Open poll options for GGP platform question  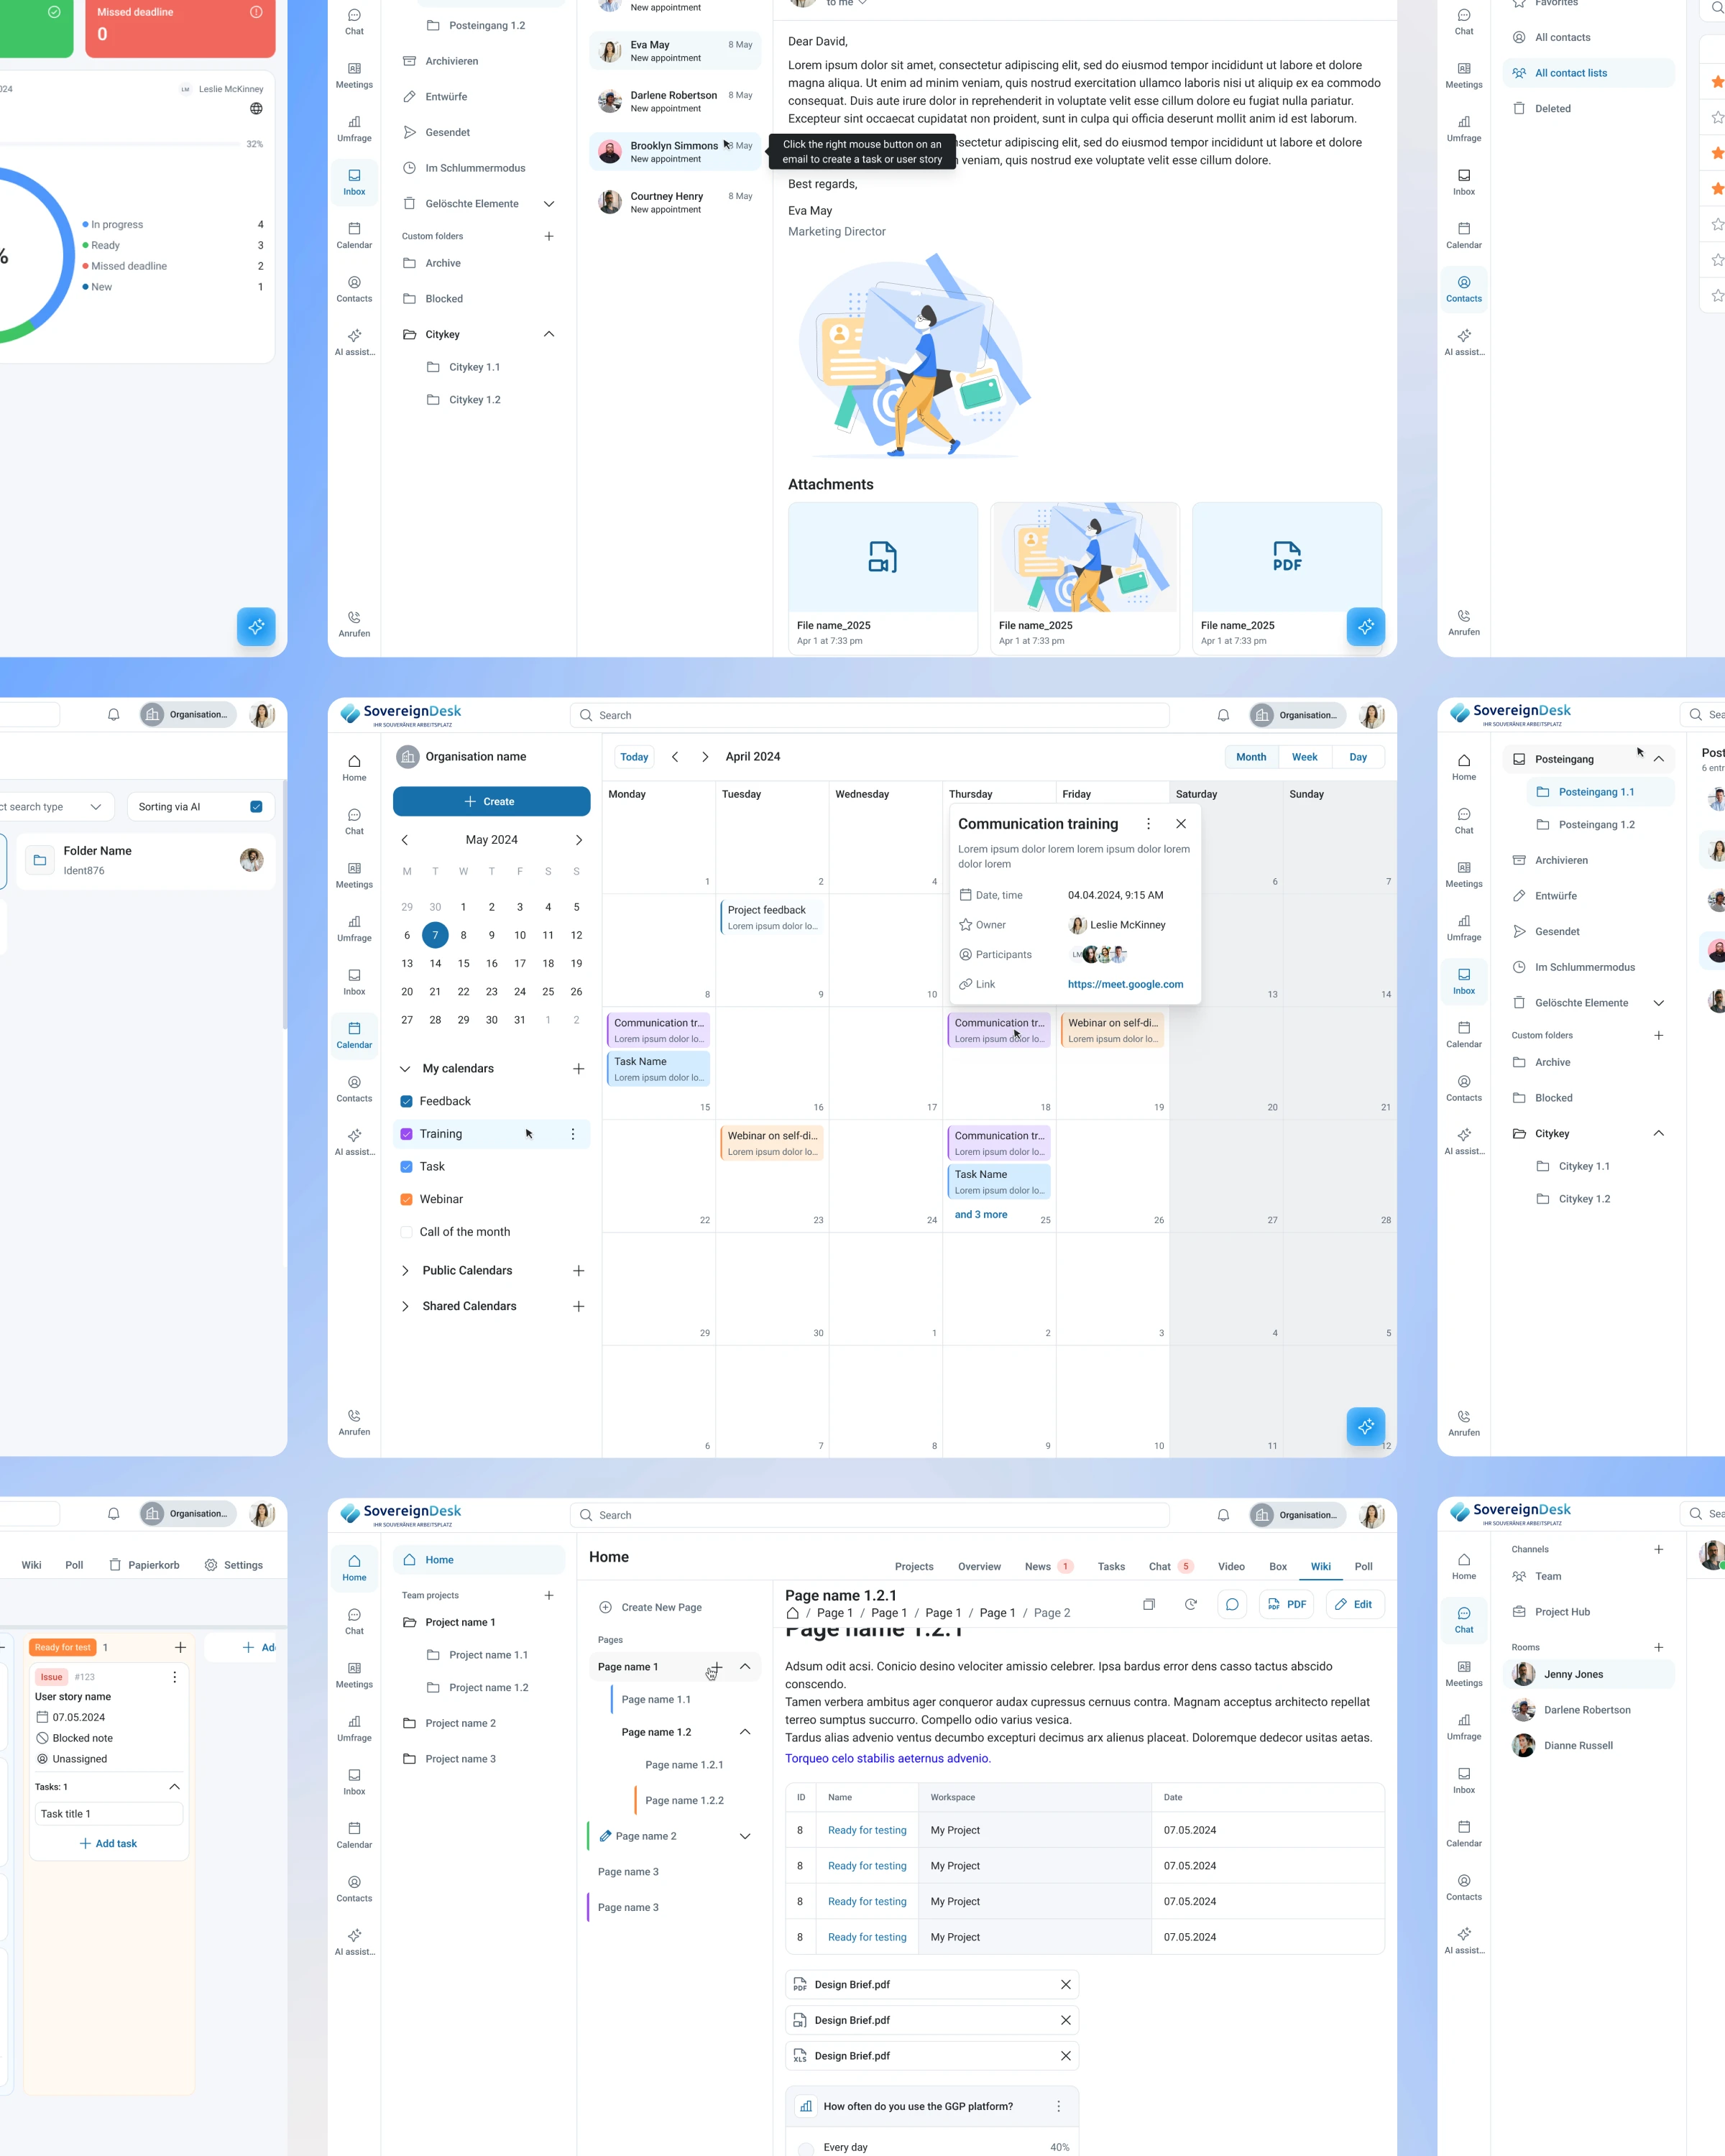(1058, 2106)
